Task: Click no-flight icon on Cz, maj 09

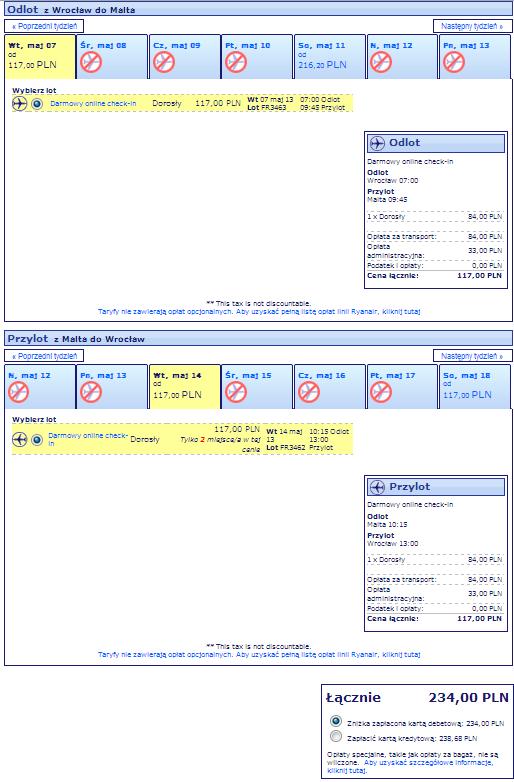Action: click(x=164, y=63)
